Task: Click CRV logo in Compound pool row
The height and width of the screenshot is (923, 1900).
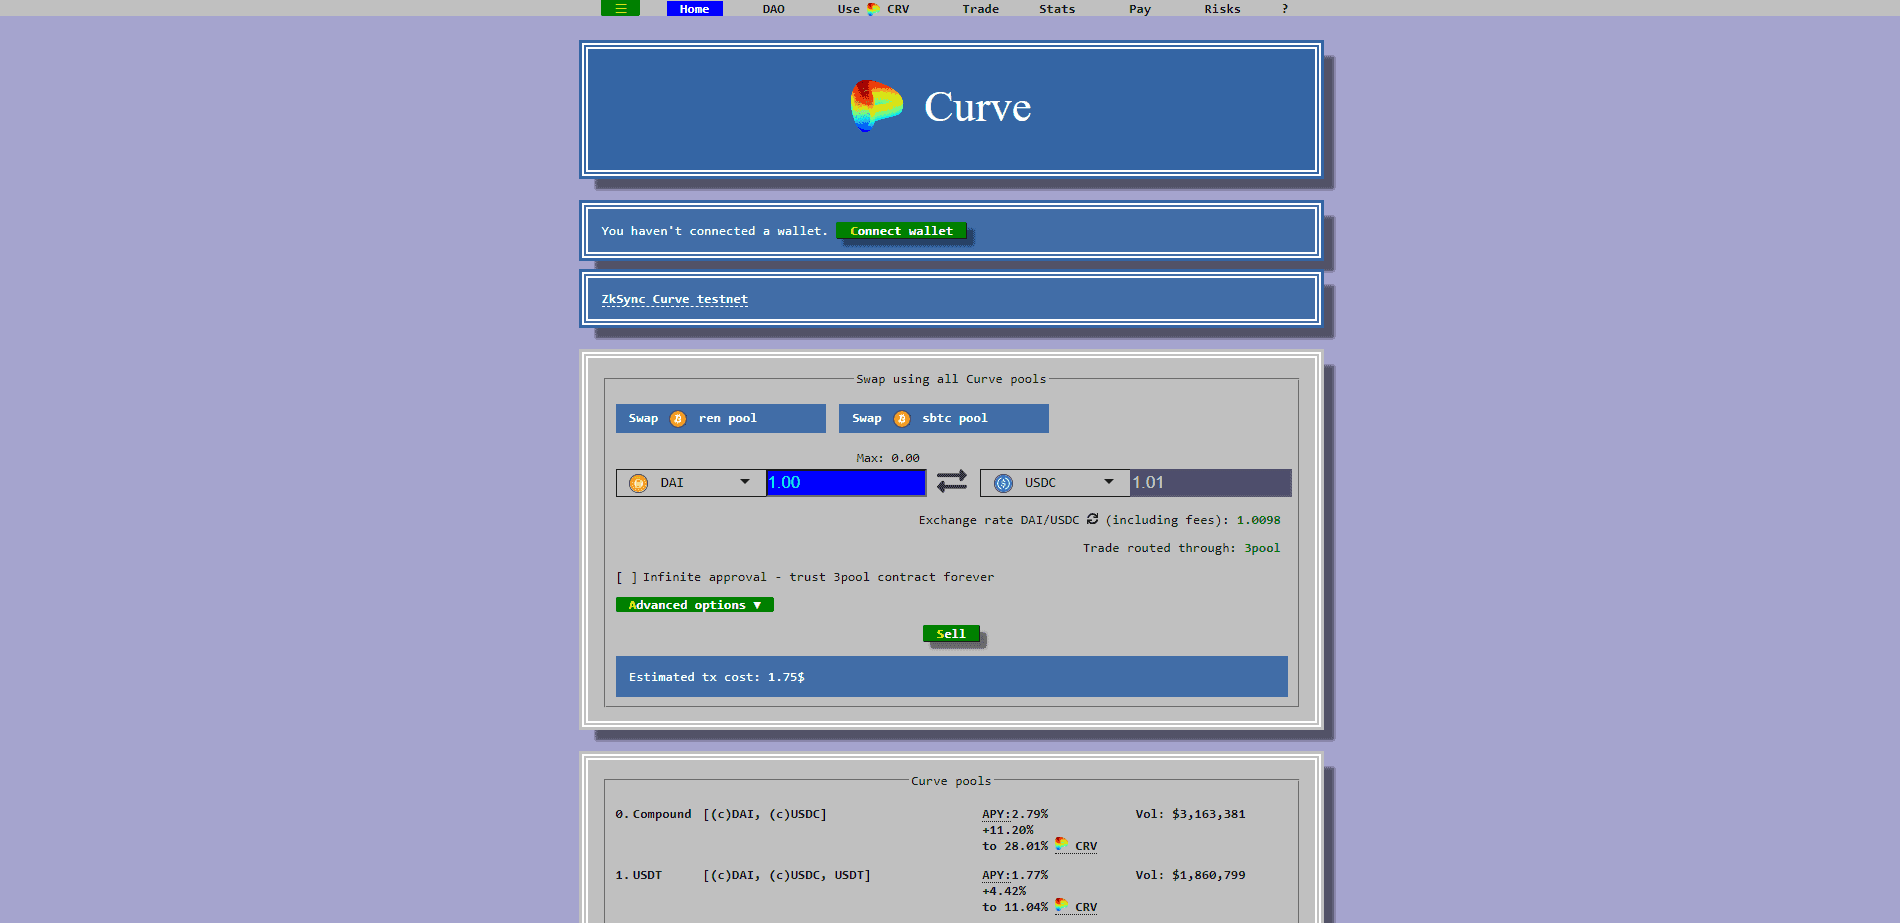Action: coord(1061,845)
